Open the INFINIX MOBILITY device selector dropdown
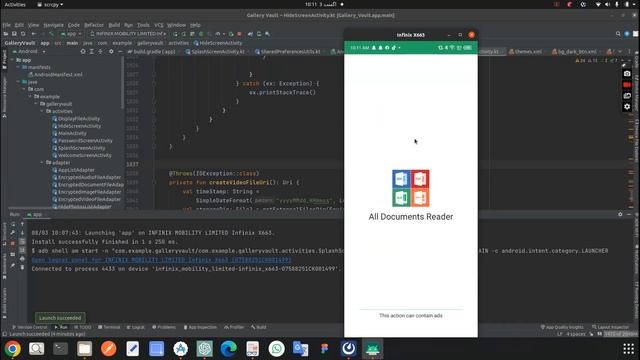Image resolution: width=640 pixels, height=360 pixels. click(x=128, y=34)
